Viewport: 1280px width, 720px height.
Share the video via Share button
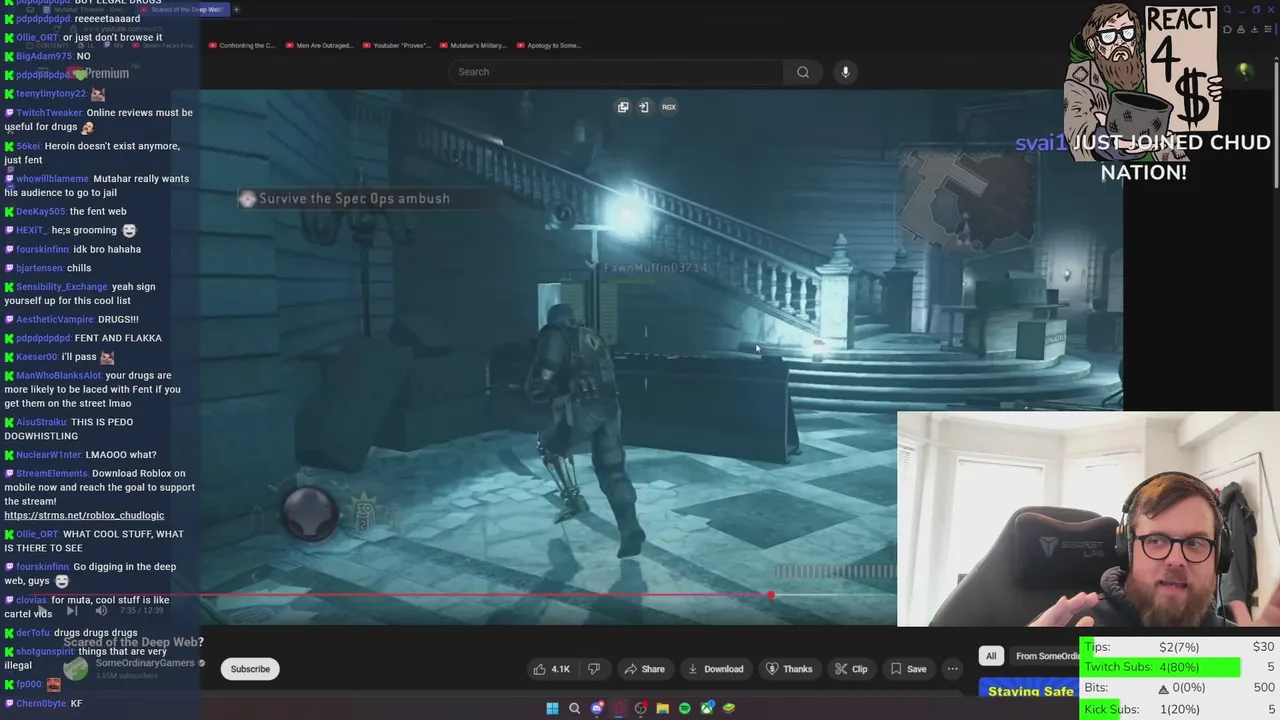point(644,669)
